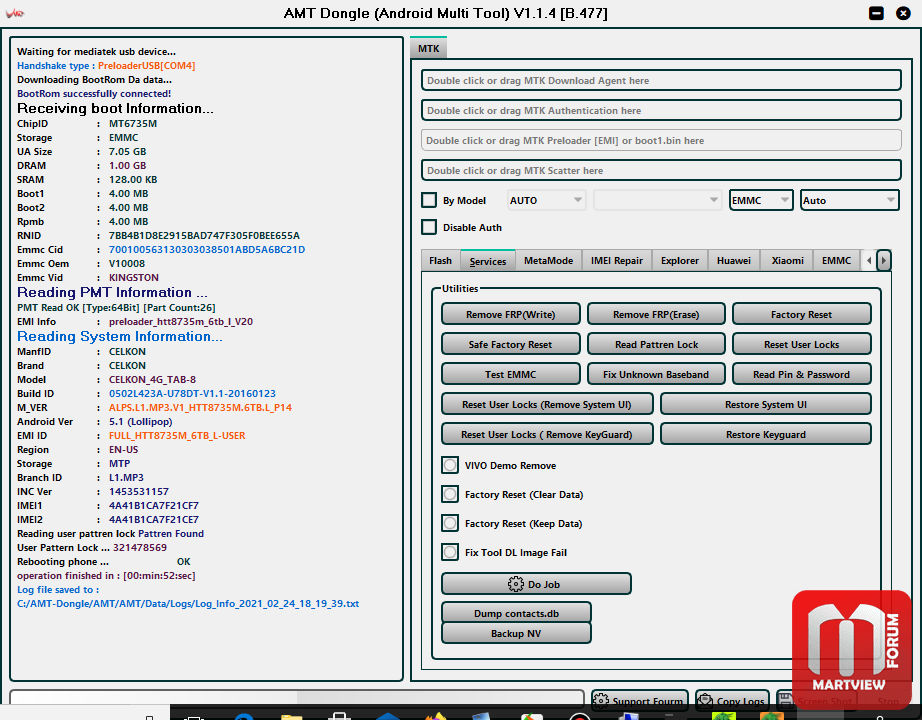Screen dimensions: 922x720
Task: Run Safe Factory Reset
Action: pyautogui.click(x=510, y=344)
